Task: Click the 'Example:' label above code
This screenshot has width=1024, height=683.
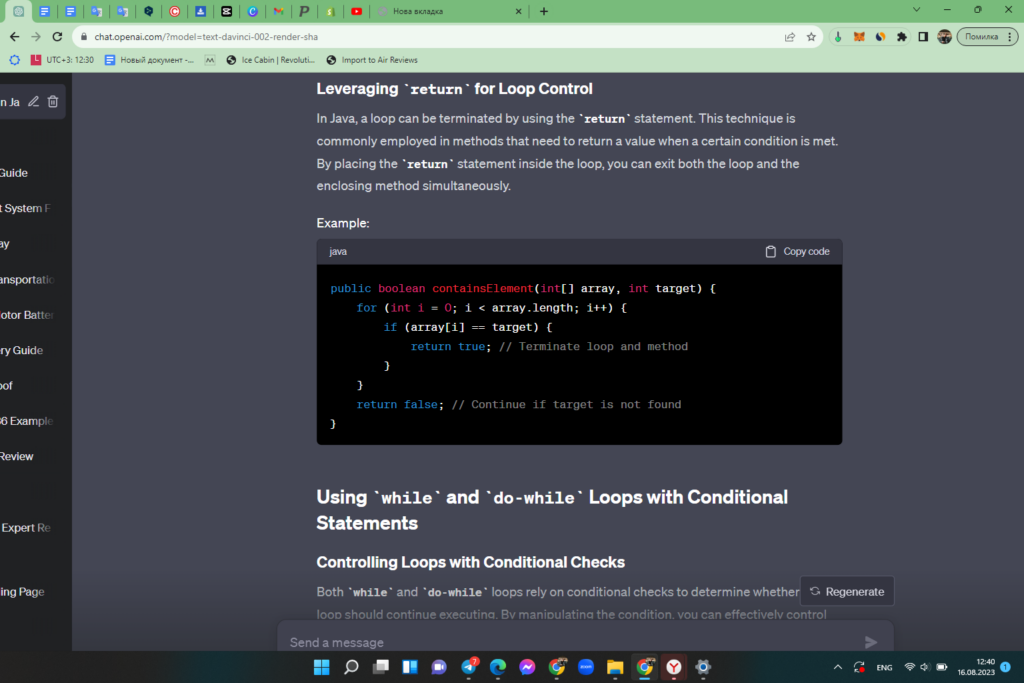Action: pyautogui.click(x=343, y=223)
